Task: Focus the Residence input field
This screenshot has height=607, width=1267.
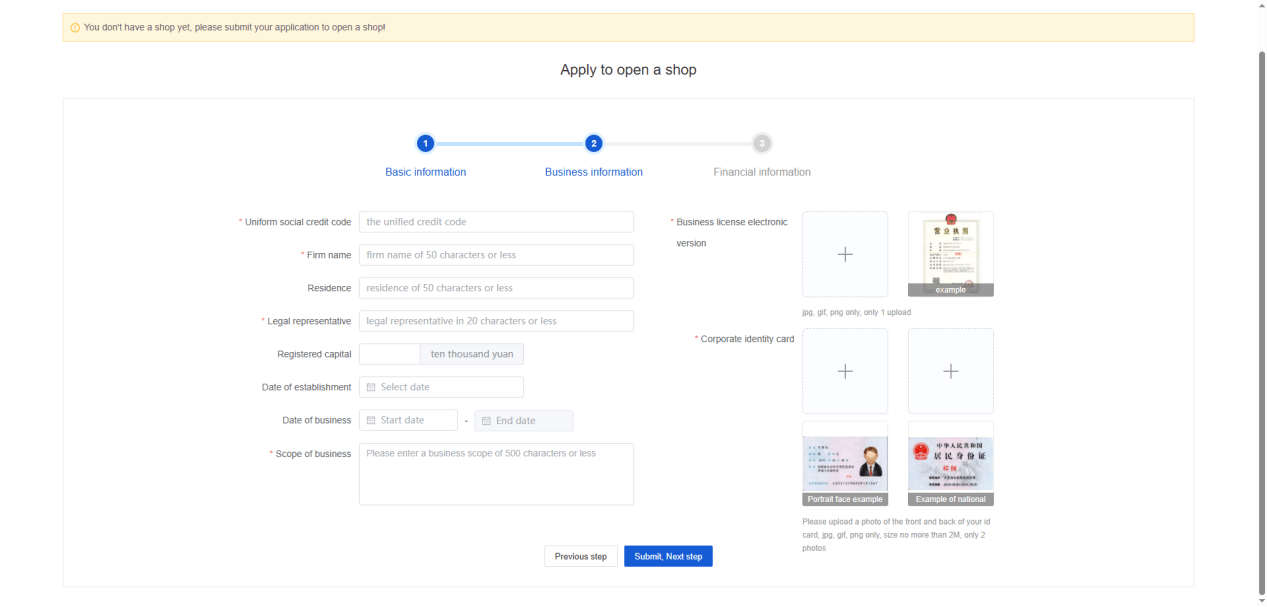Action: [496, 288]
